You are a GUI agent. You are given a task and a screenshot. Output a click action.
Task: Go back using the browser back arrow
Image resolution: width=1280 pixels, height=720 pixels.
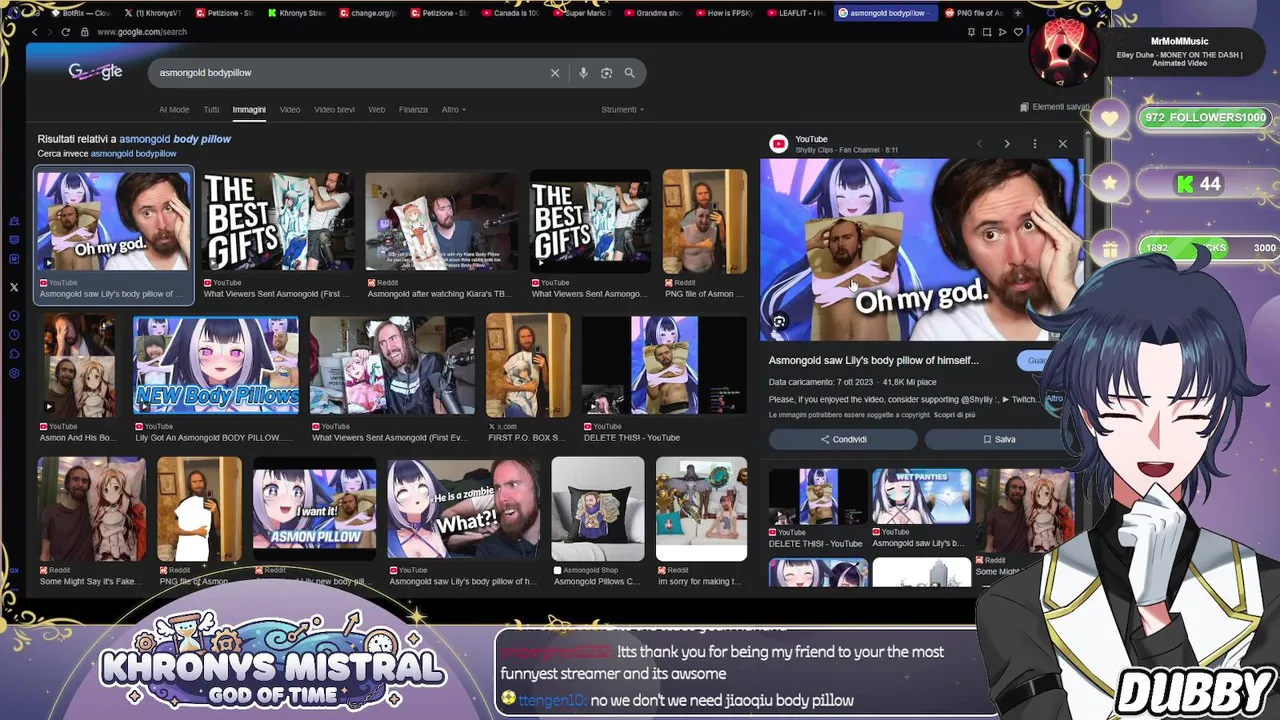click(34, 32)
